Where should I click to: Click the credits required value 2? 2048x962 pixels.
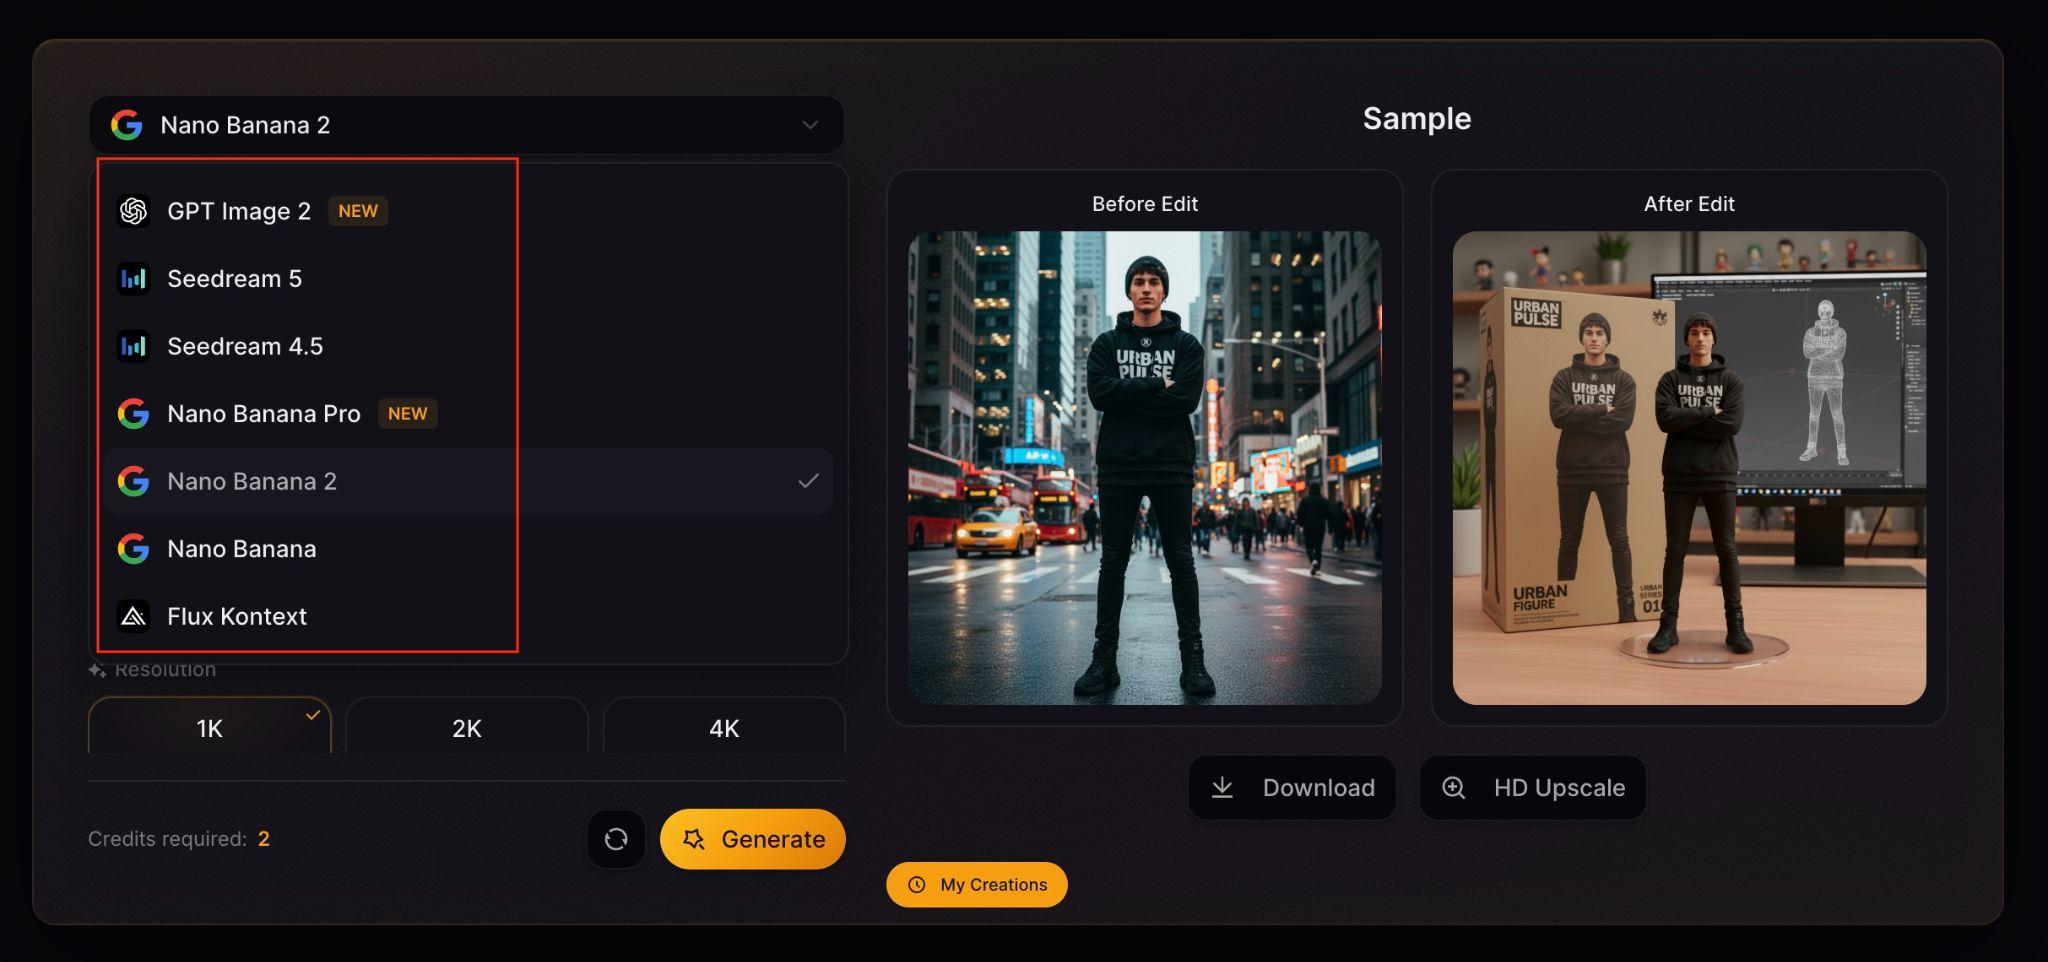coord(264,839)
